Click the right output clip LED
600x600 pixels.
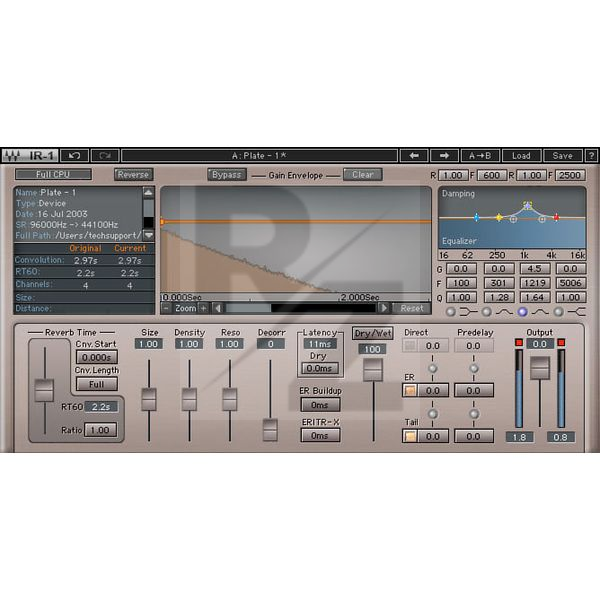[561, 342]
